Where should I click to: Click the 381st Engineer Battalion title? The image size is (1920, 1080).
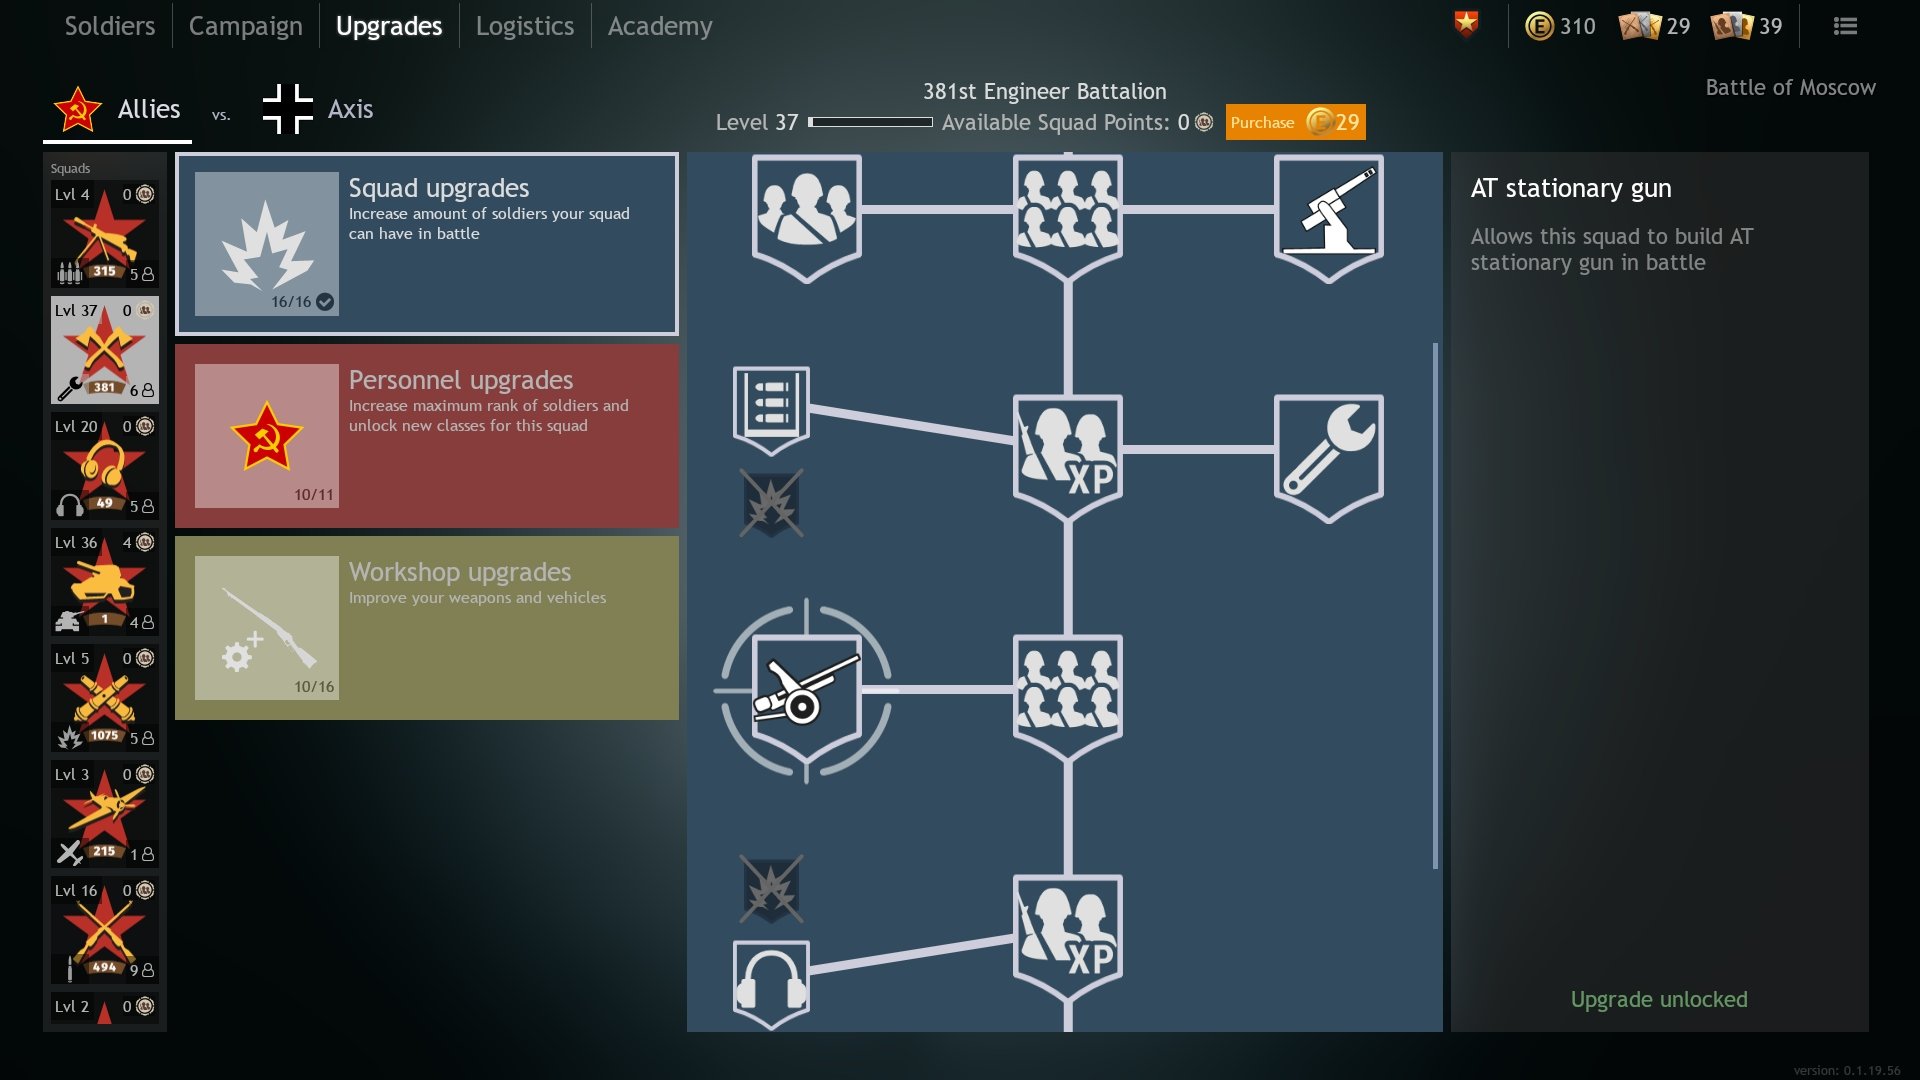point(1044,91)
